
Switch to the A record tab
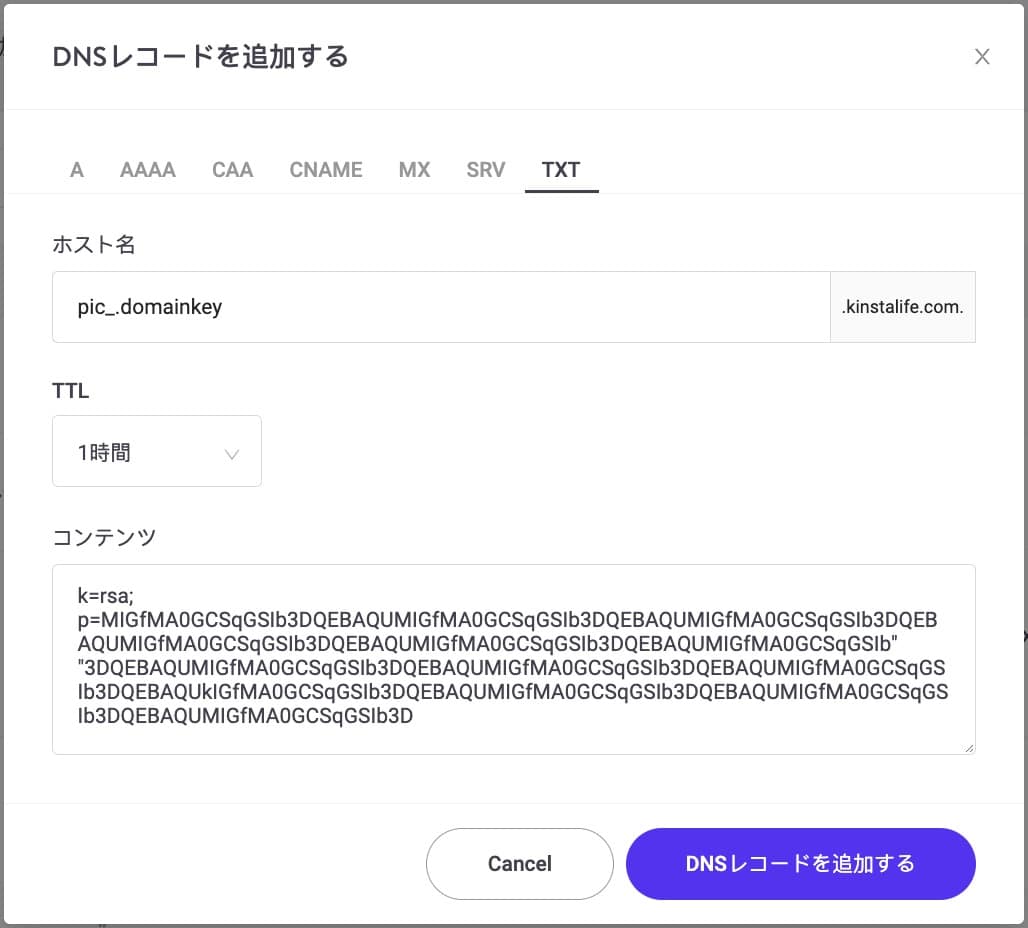pyautogui.click(x=77, y=170)
